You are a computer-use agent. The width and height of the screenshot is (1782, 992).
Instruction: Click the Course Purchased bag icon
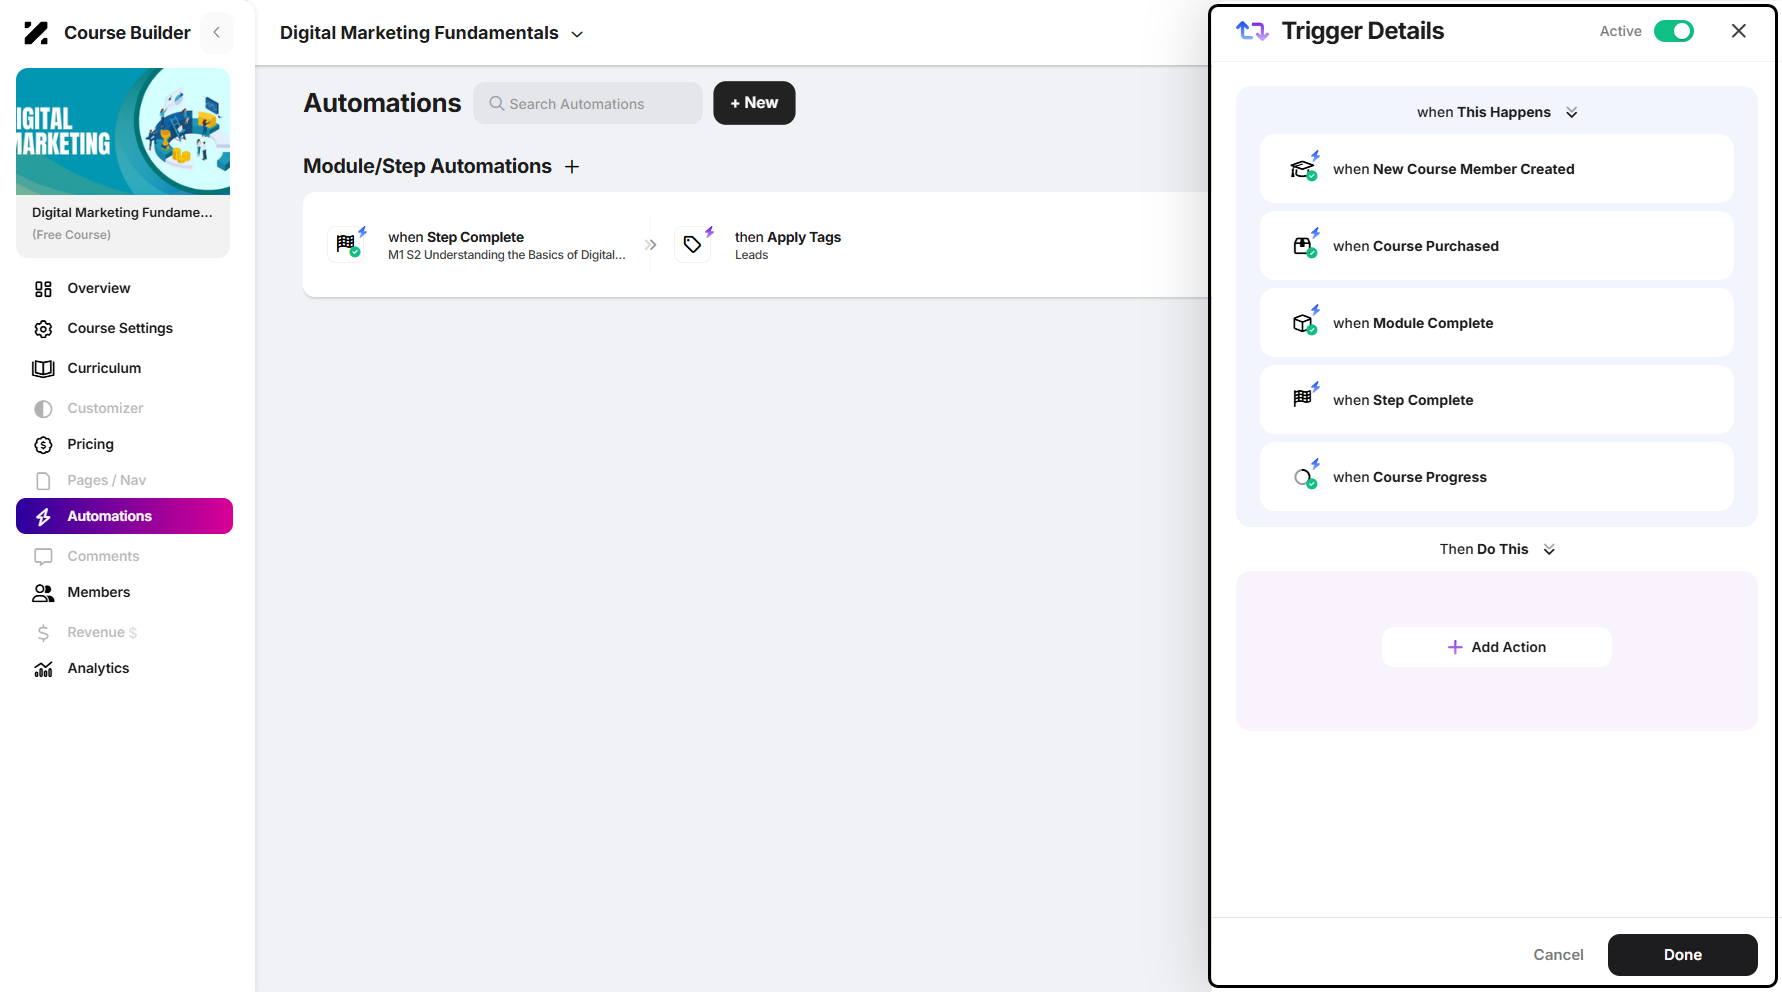coord(1304,246)
